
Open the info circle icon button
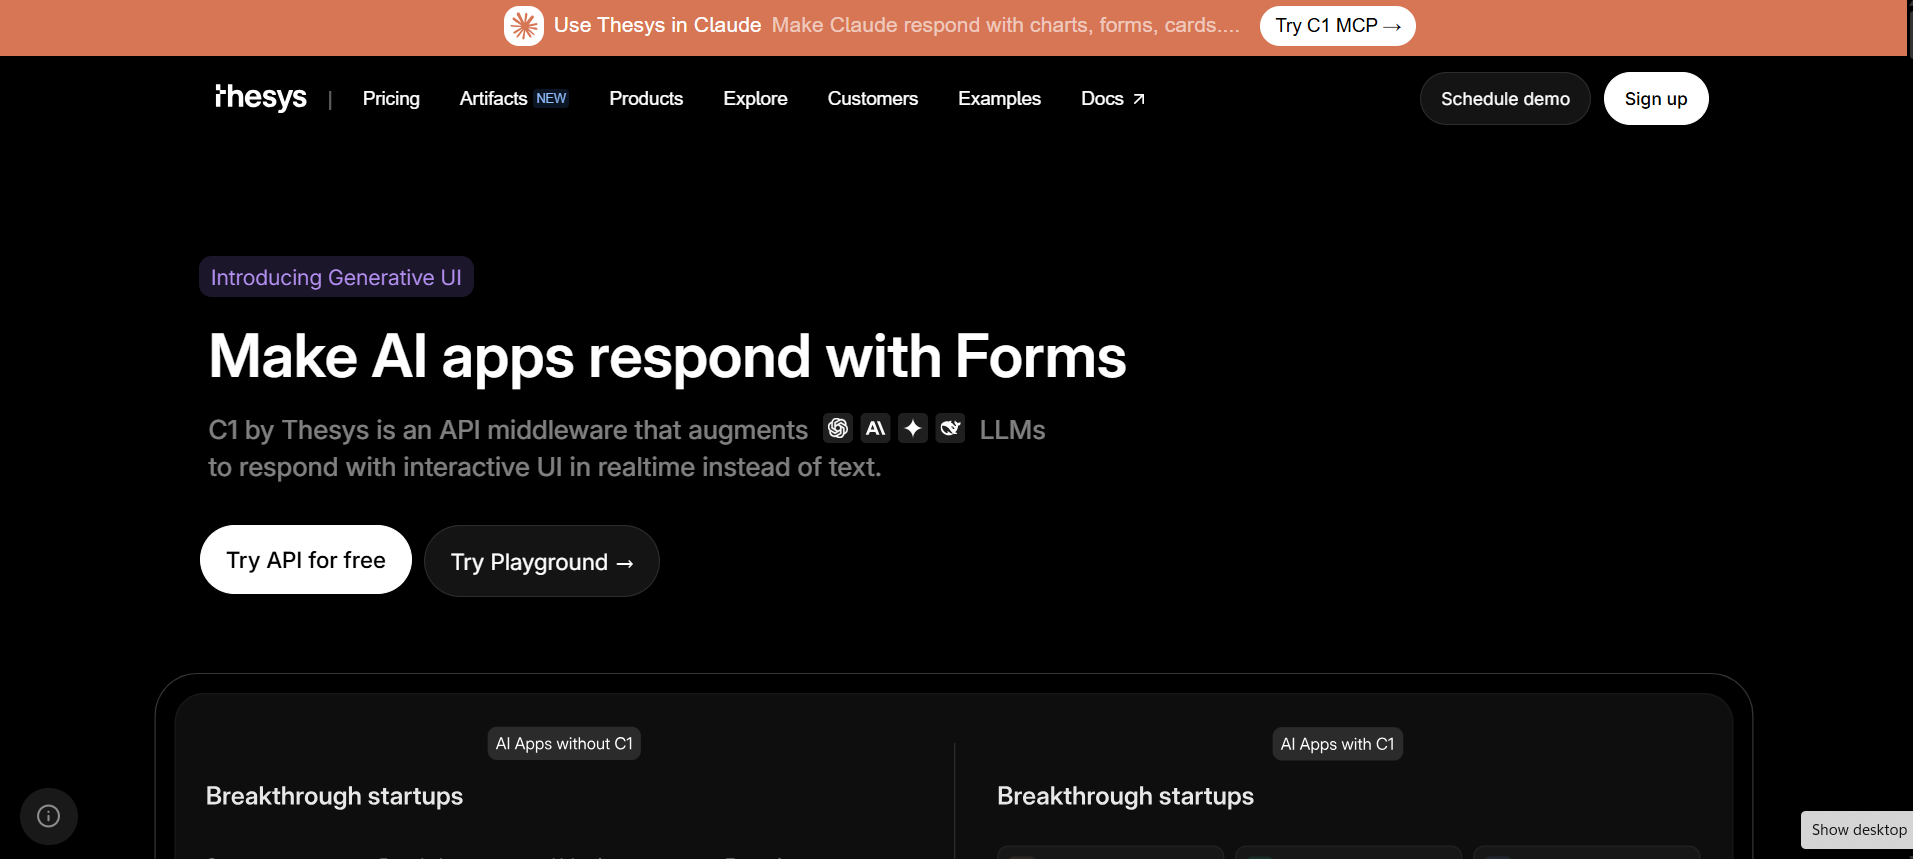pos(48,816)
